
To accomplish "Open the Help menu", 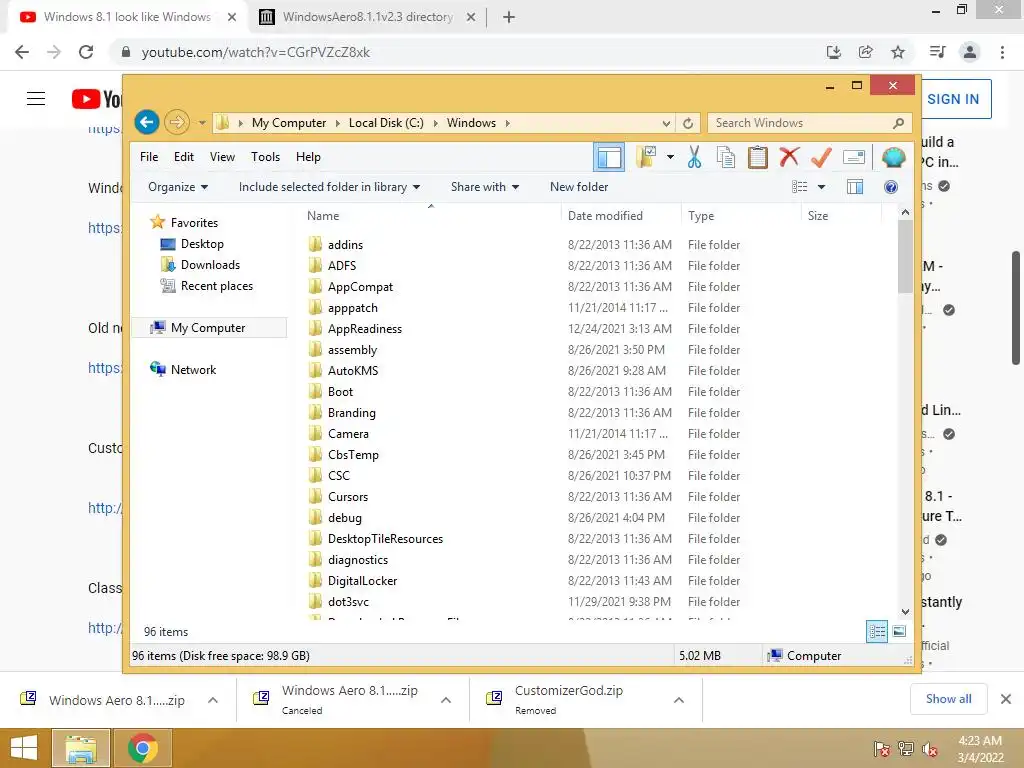I will pyautogui.click(x=308, y=157).
